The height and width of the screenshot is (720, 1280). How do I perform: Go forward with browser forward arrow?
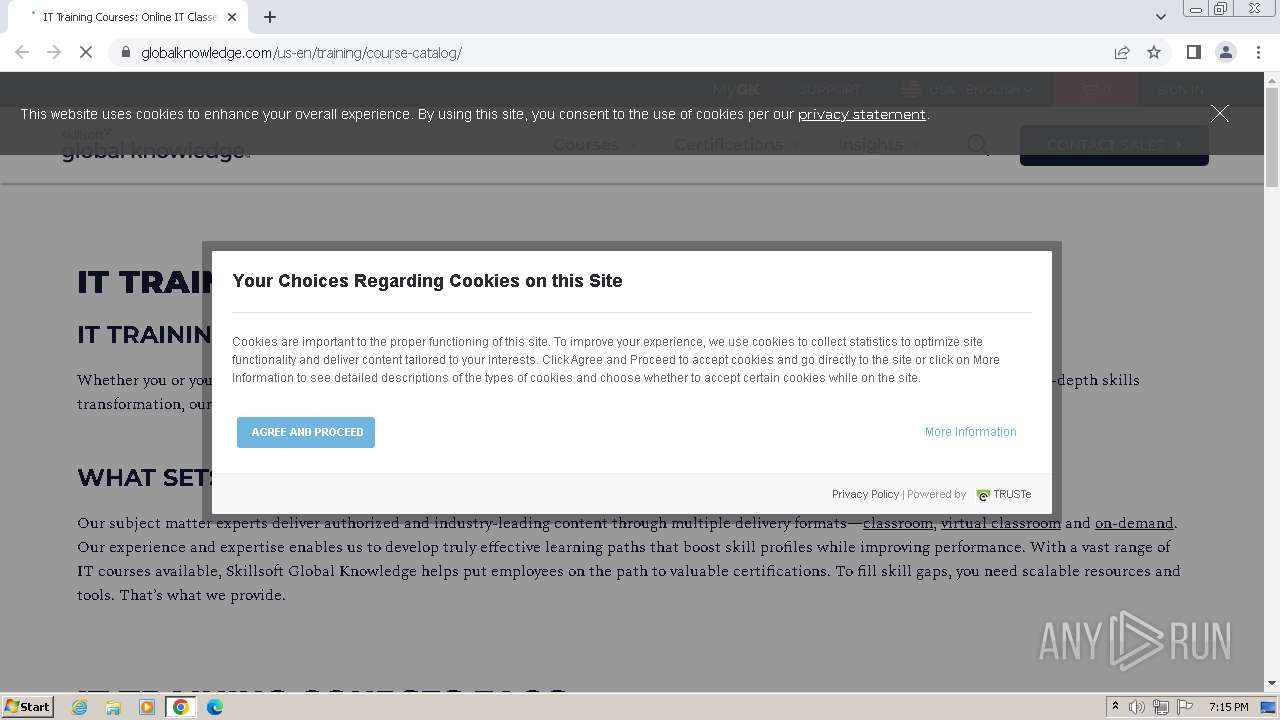coord(54,52)
